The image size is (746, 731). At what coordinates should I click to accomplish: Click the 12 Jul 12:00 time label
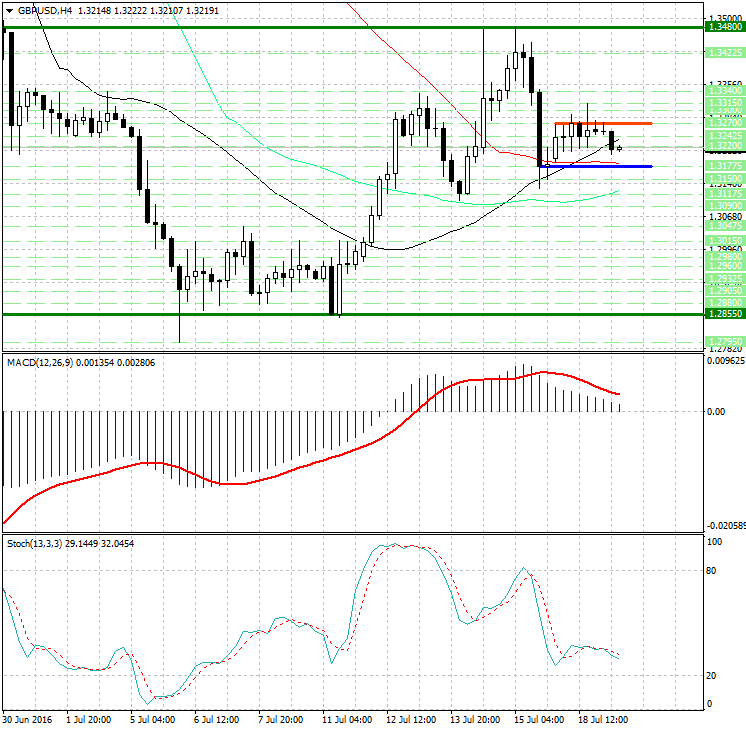click(x=411, y=719)
